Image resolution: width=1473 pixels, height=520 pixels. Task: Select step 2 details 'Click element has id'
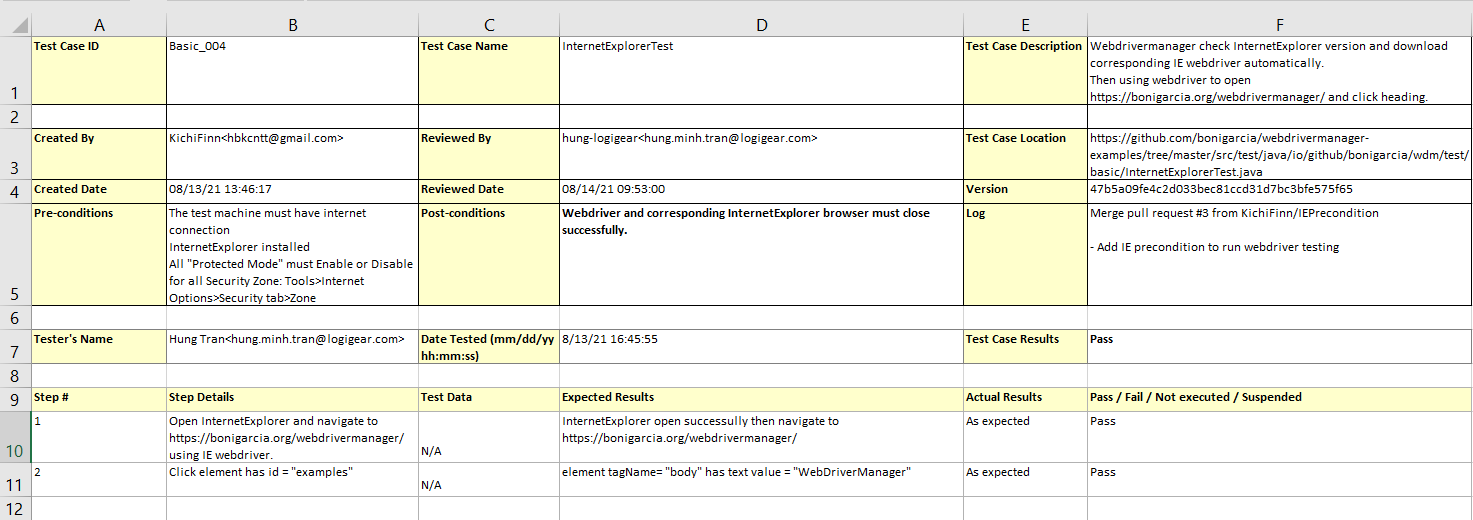tap(292, 480)
